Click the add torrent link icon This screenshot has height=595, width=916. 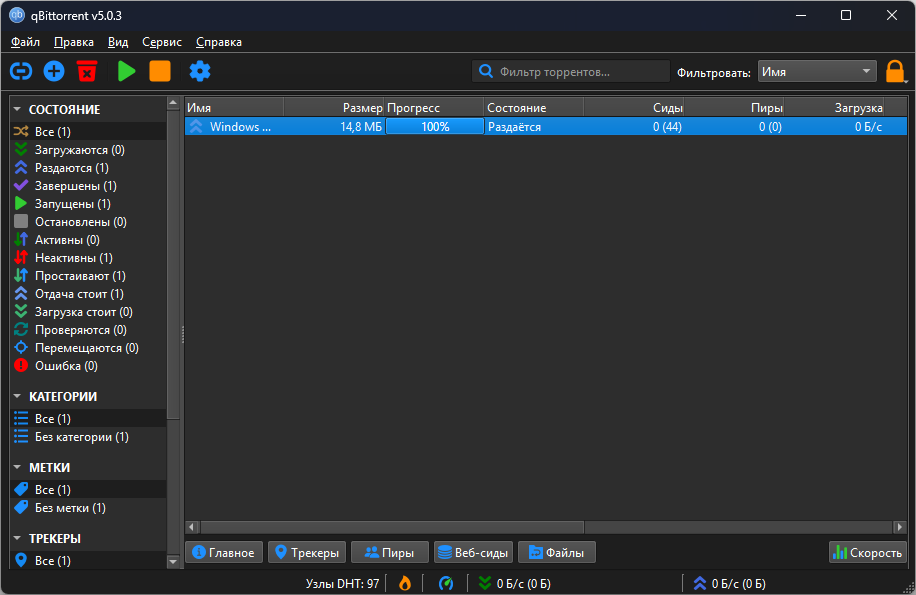coord(21,71)
